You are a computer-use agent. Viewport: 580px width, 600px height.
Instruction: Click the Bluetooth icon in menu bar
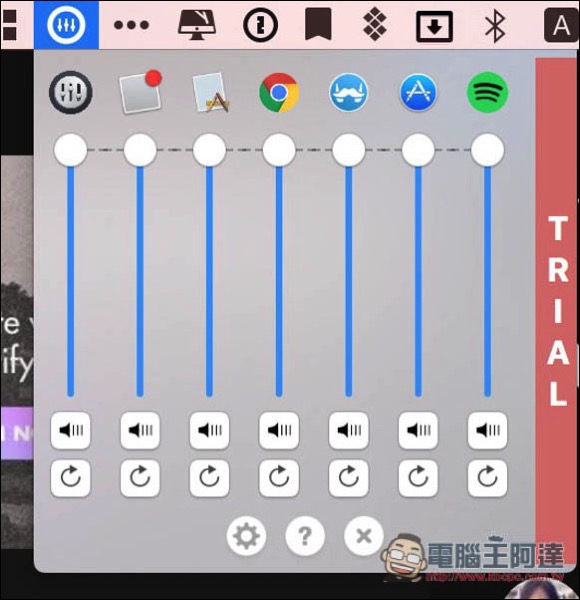coord(495,26)
